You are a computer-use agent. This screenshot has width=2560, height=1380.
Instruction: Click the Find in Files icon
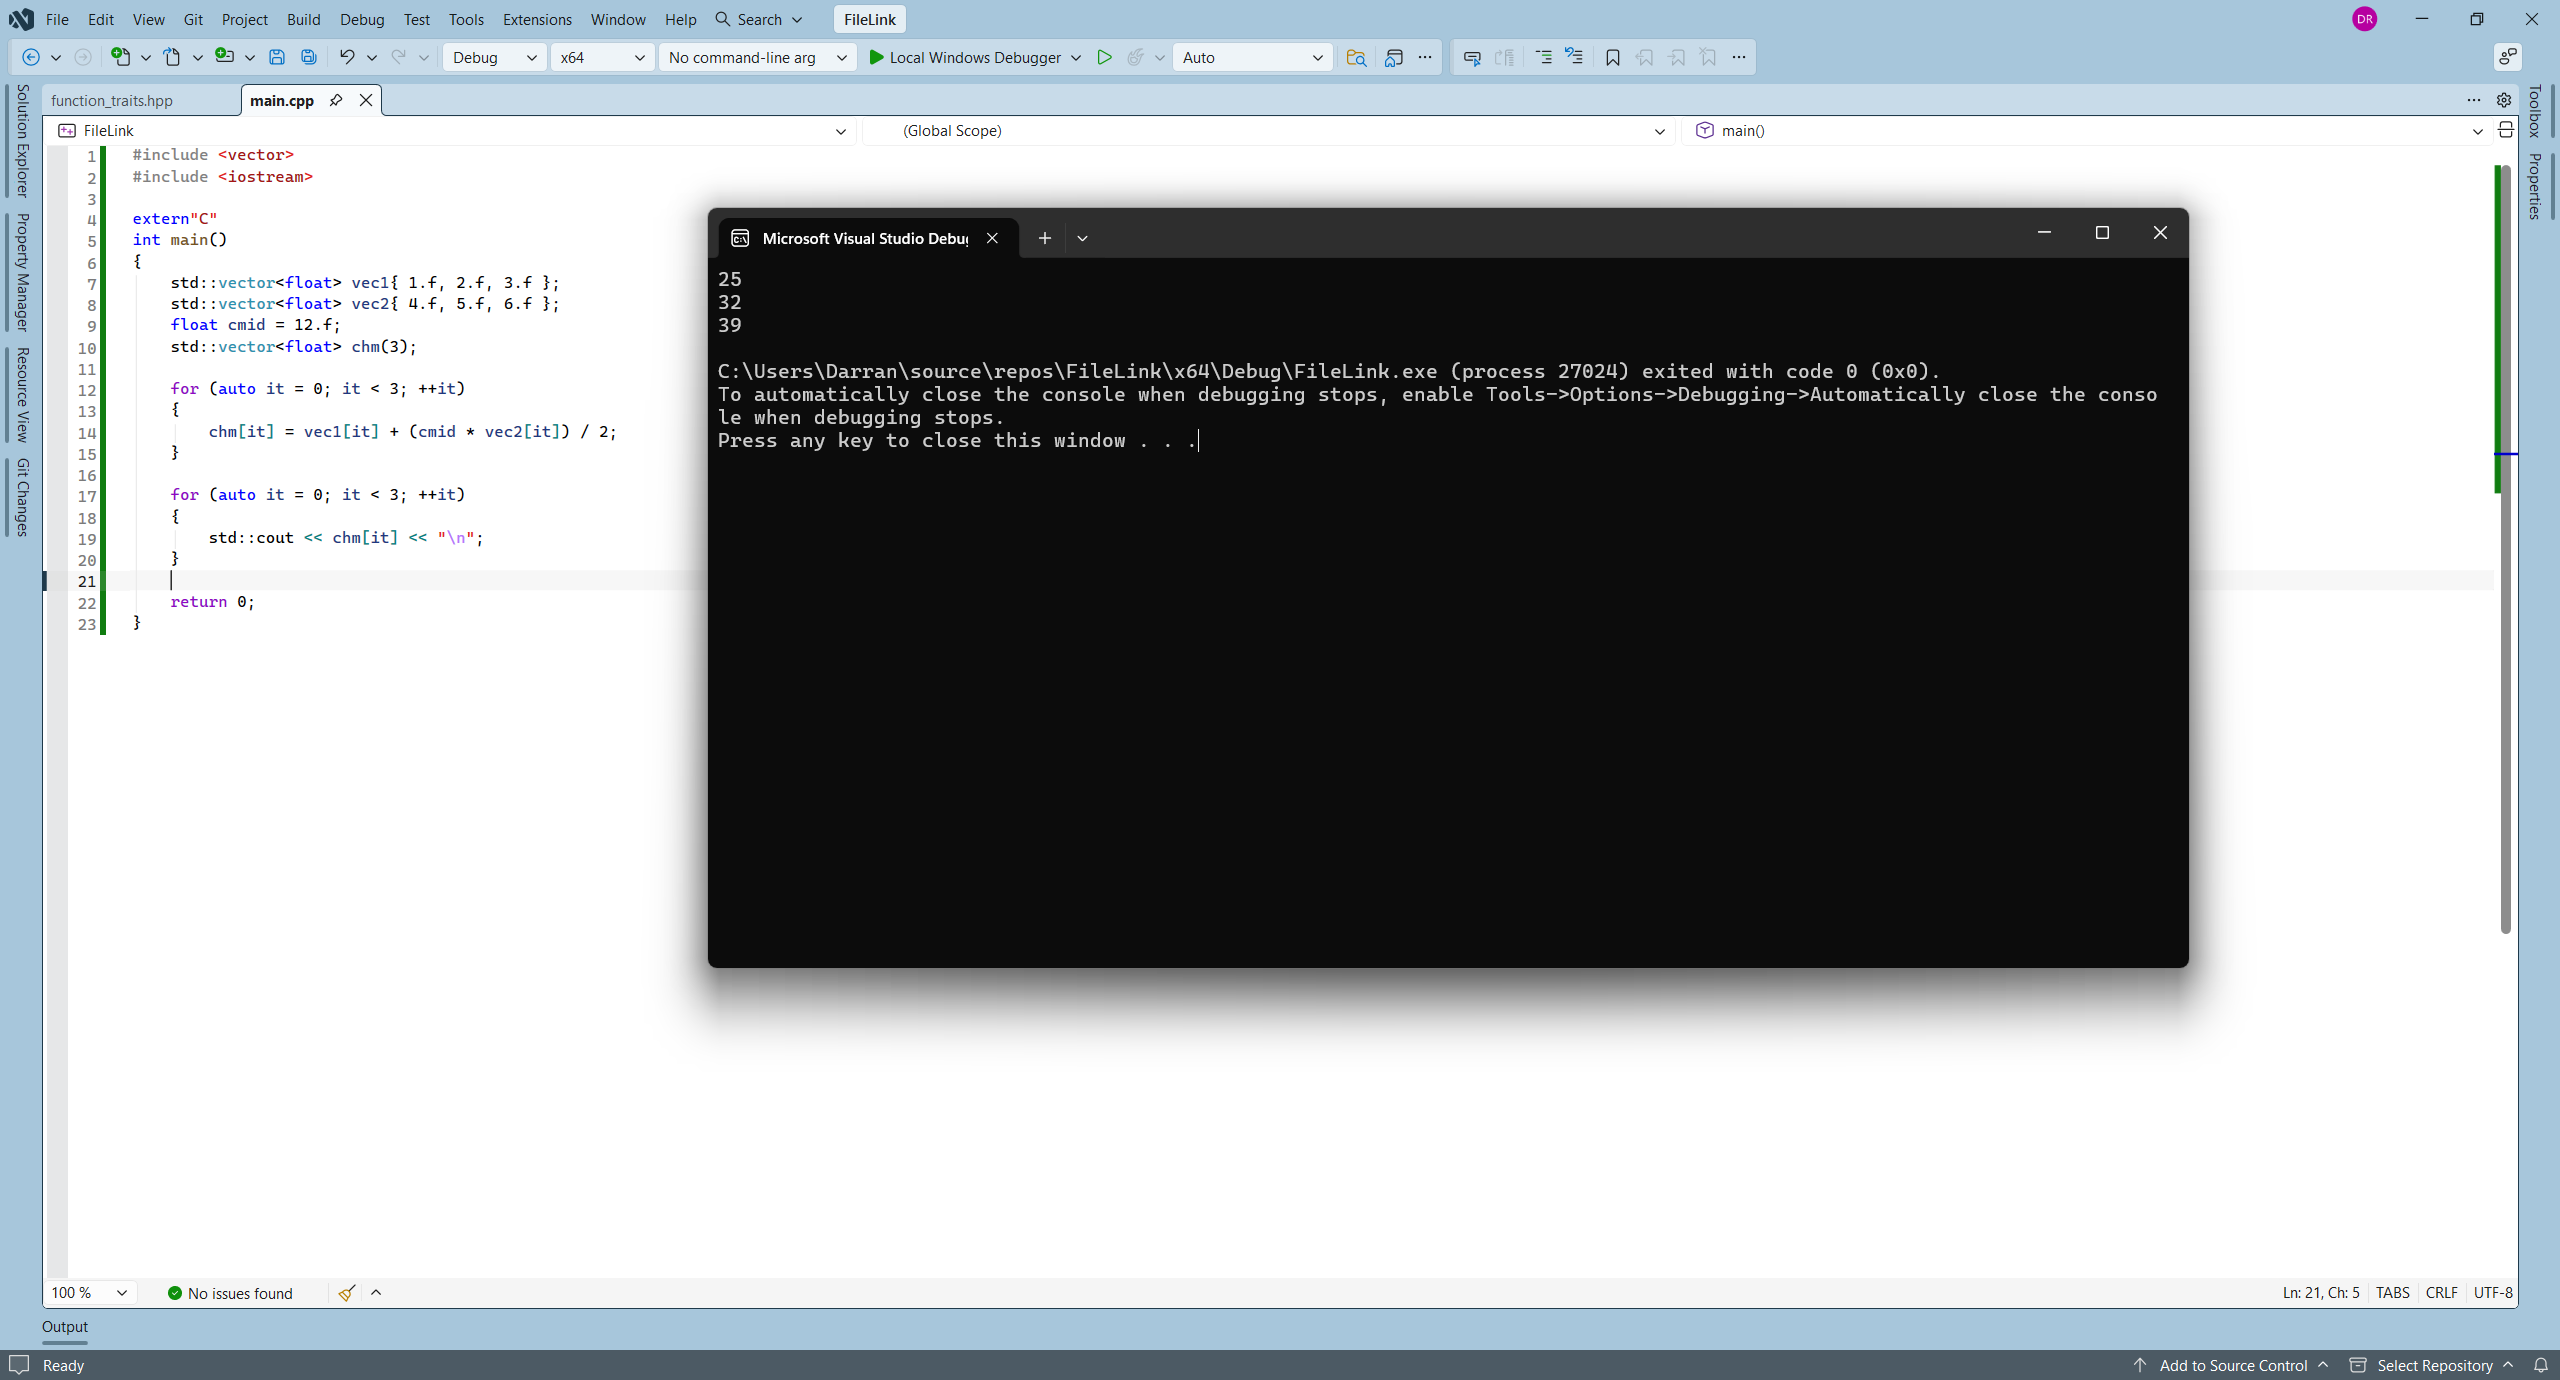(1356, 57)
